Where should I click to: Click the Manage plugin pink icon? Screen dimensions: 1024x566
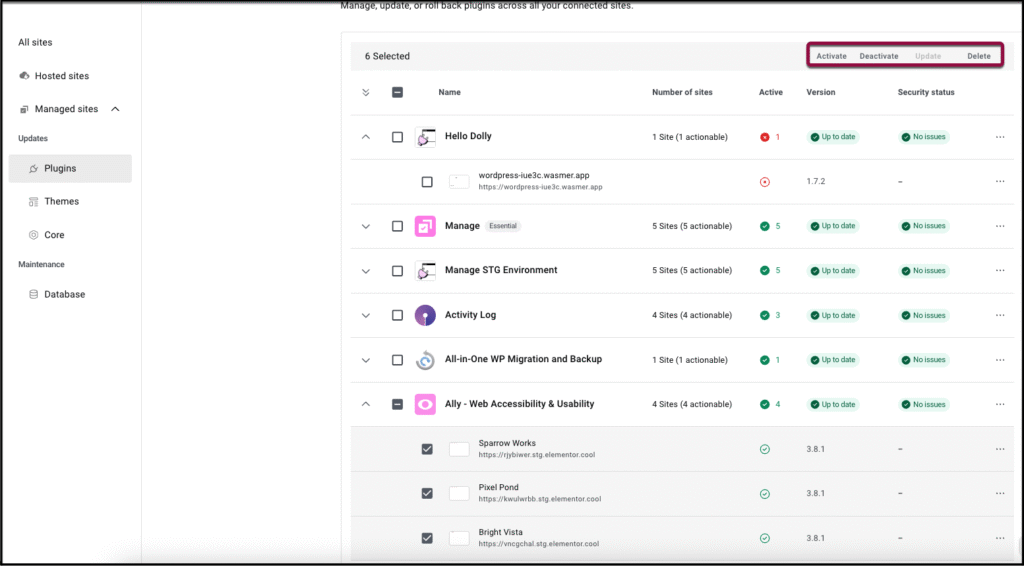(x=425, y=226)
